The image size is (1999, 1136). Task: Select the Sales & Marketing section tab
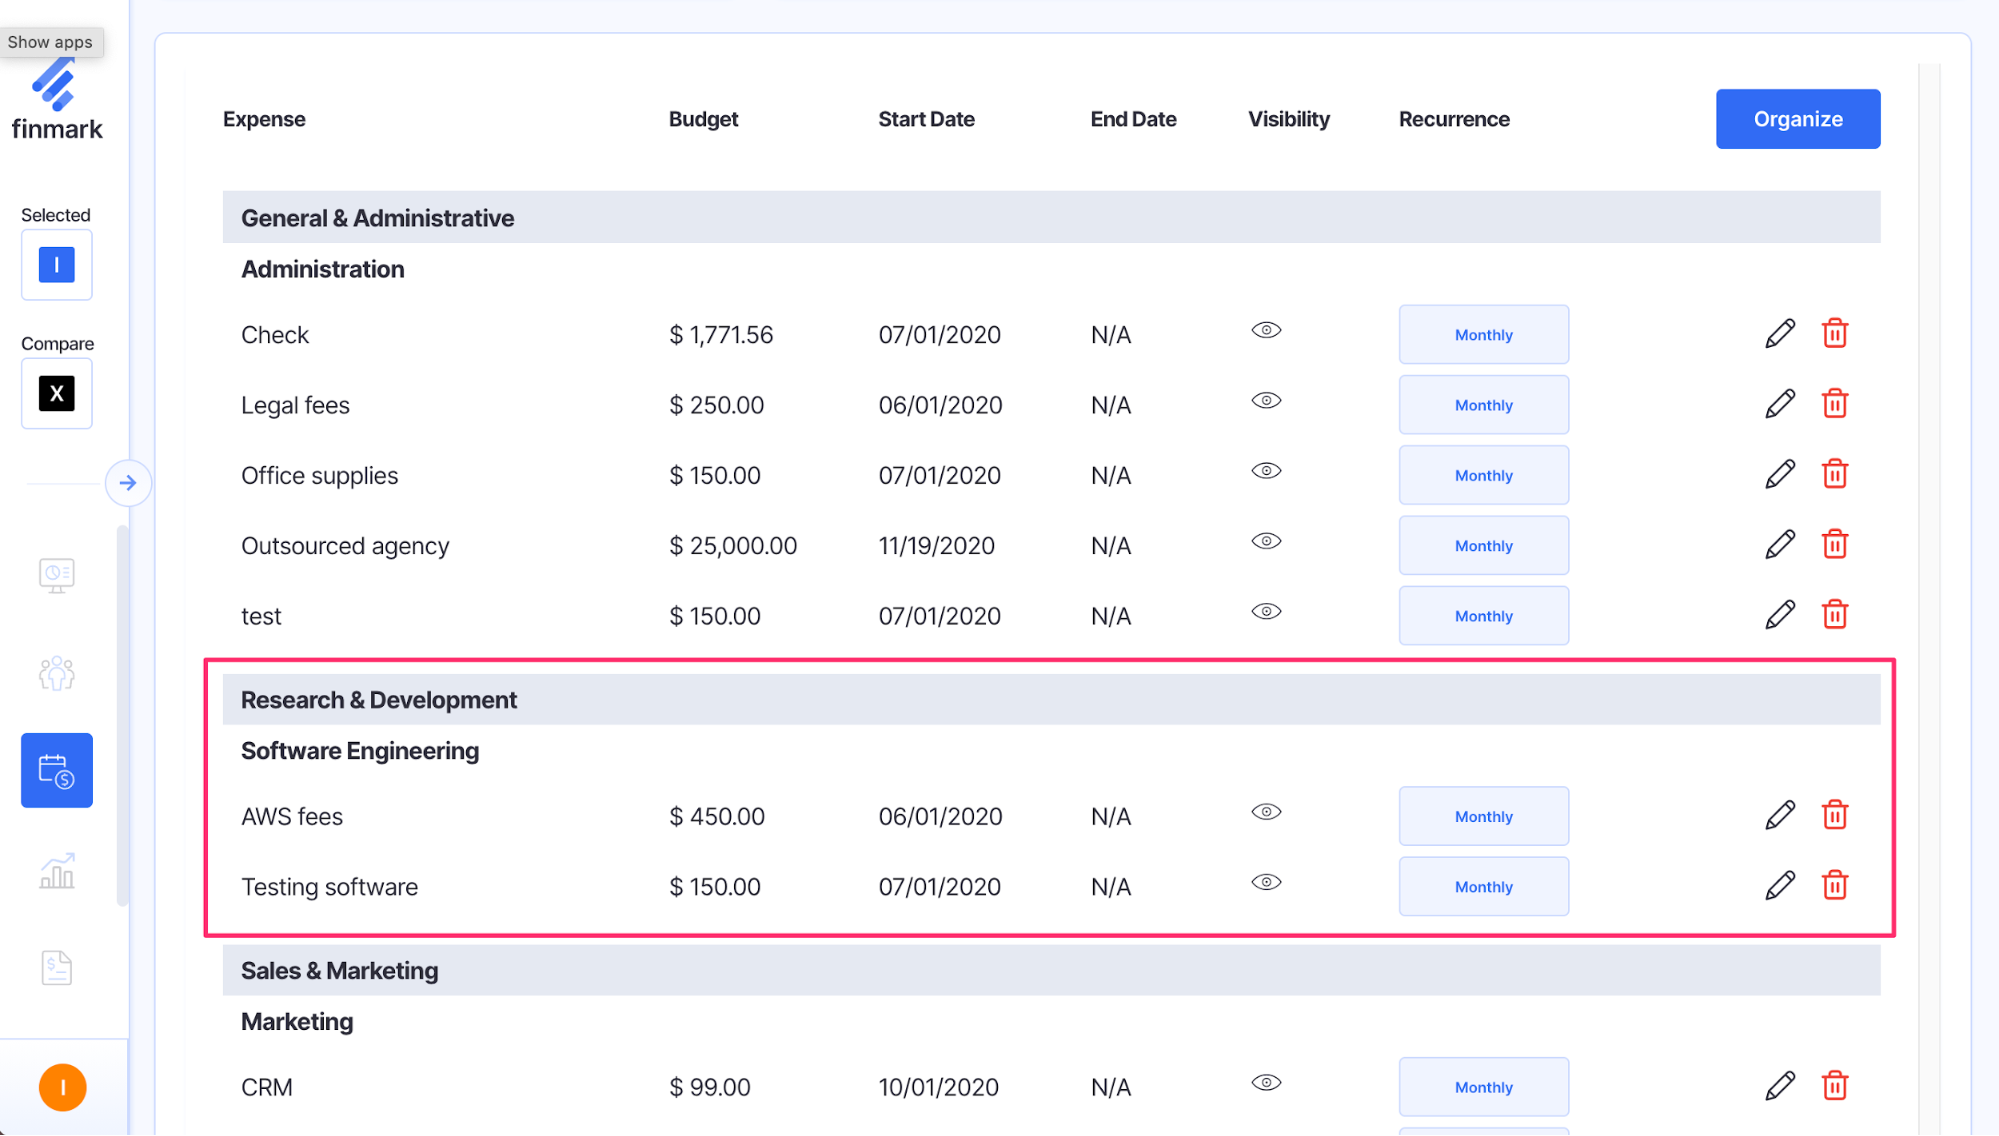click(x=339, y=970)
